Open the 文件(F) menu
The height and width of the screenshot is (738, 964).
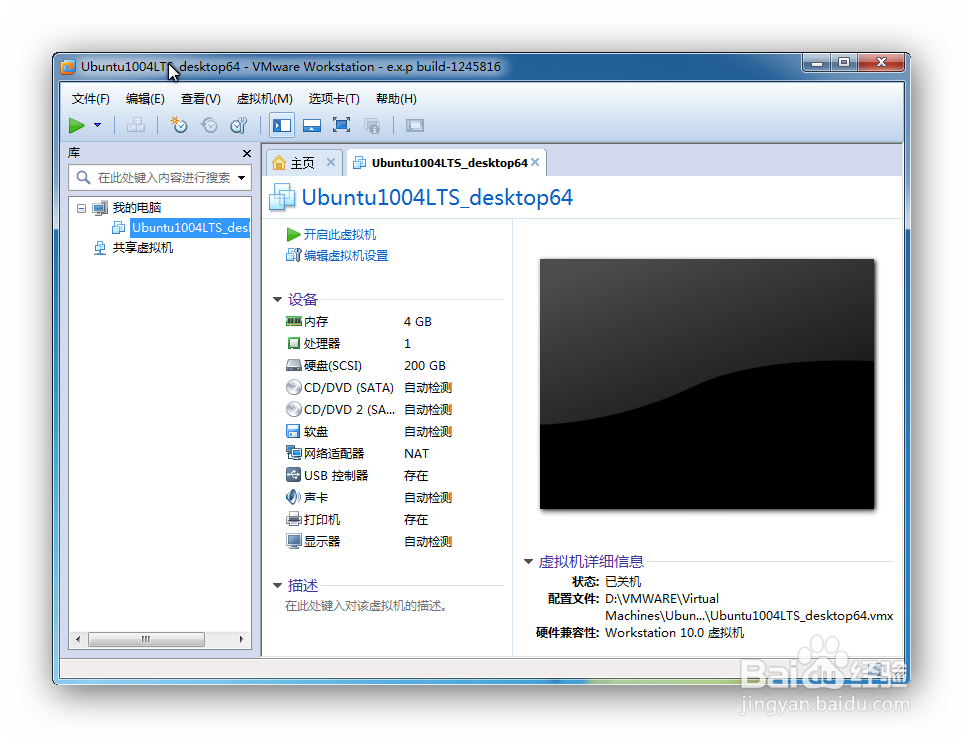pos(90,99)
